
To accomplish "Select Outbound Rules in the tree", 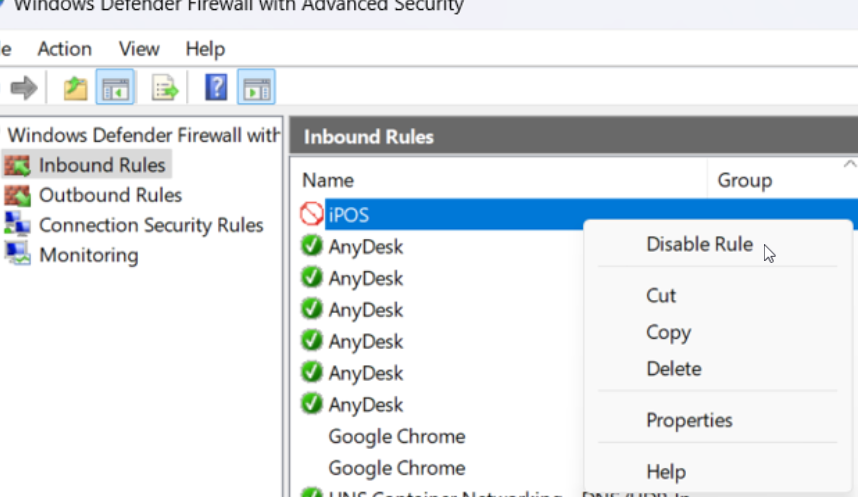I will point(111,195).
